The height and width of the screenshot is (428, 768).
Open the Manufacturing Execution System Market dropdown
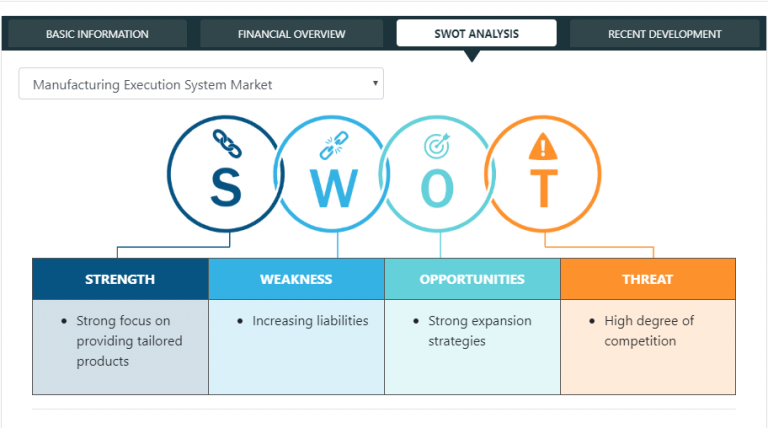(200, 84)
